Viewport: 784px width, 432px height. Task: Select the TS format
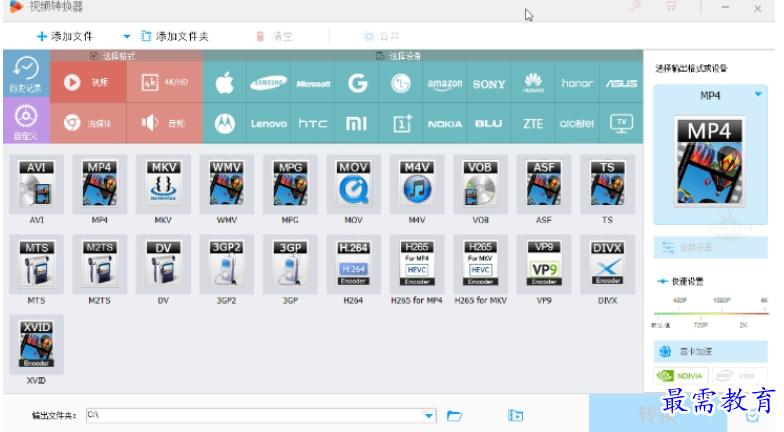click(x=608, y=184)
